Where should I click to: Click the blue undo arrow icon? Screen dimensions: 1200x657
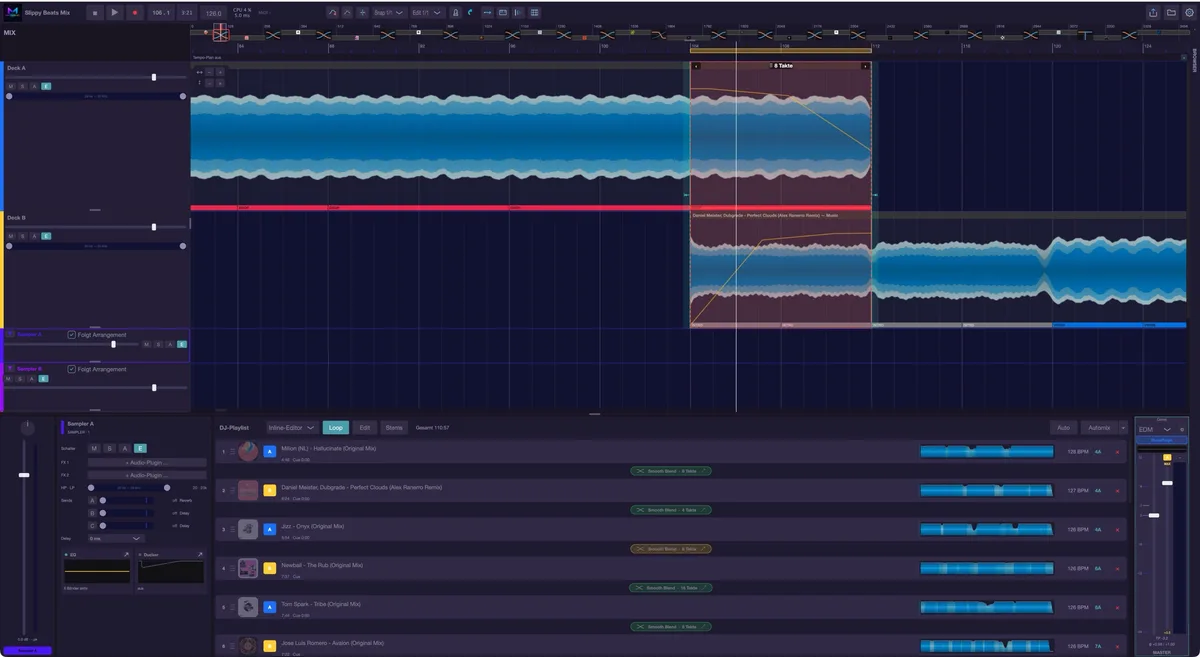[470, 12]
